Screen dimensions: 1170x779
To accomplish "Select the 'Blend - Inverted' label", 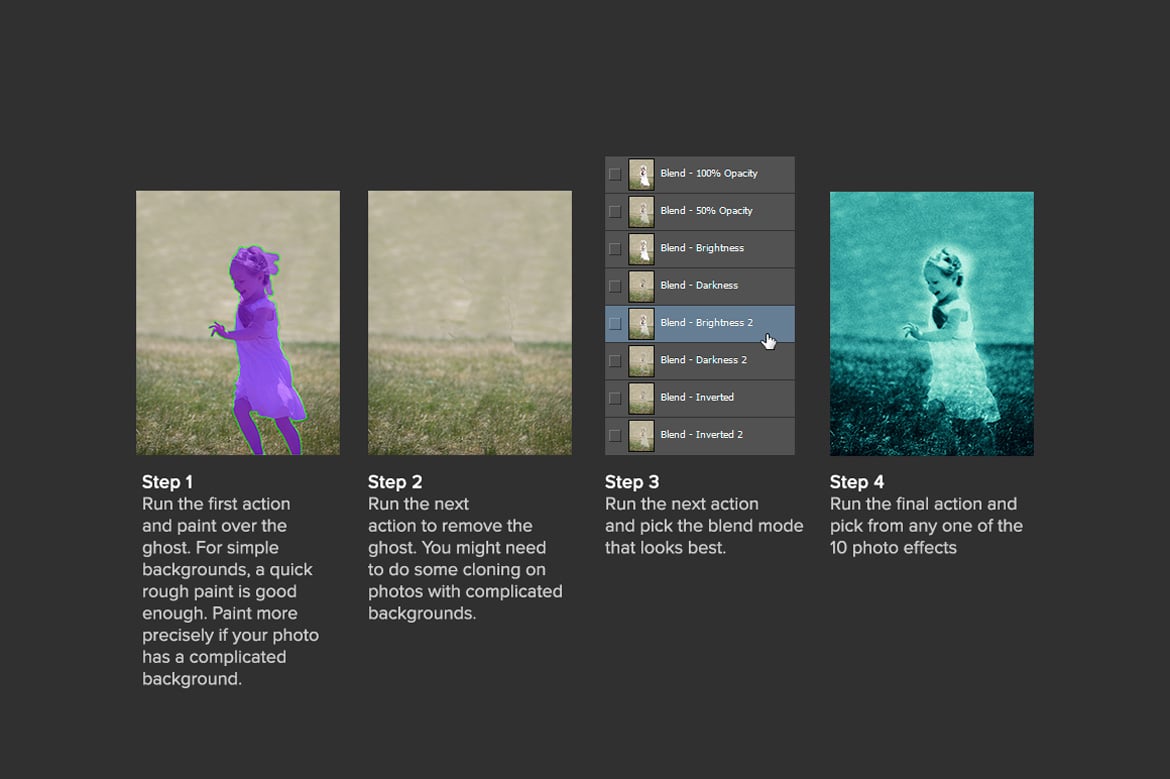I will [x=697, y=397].
